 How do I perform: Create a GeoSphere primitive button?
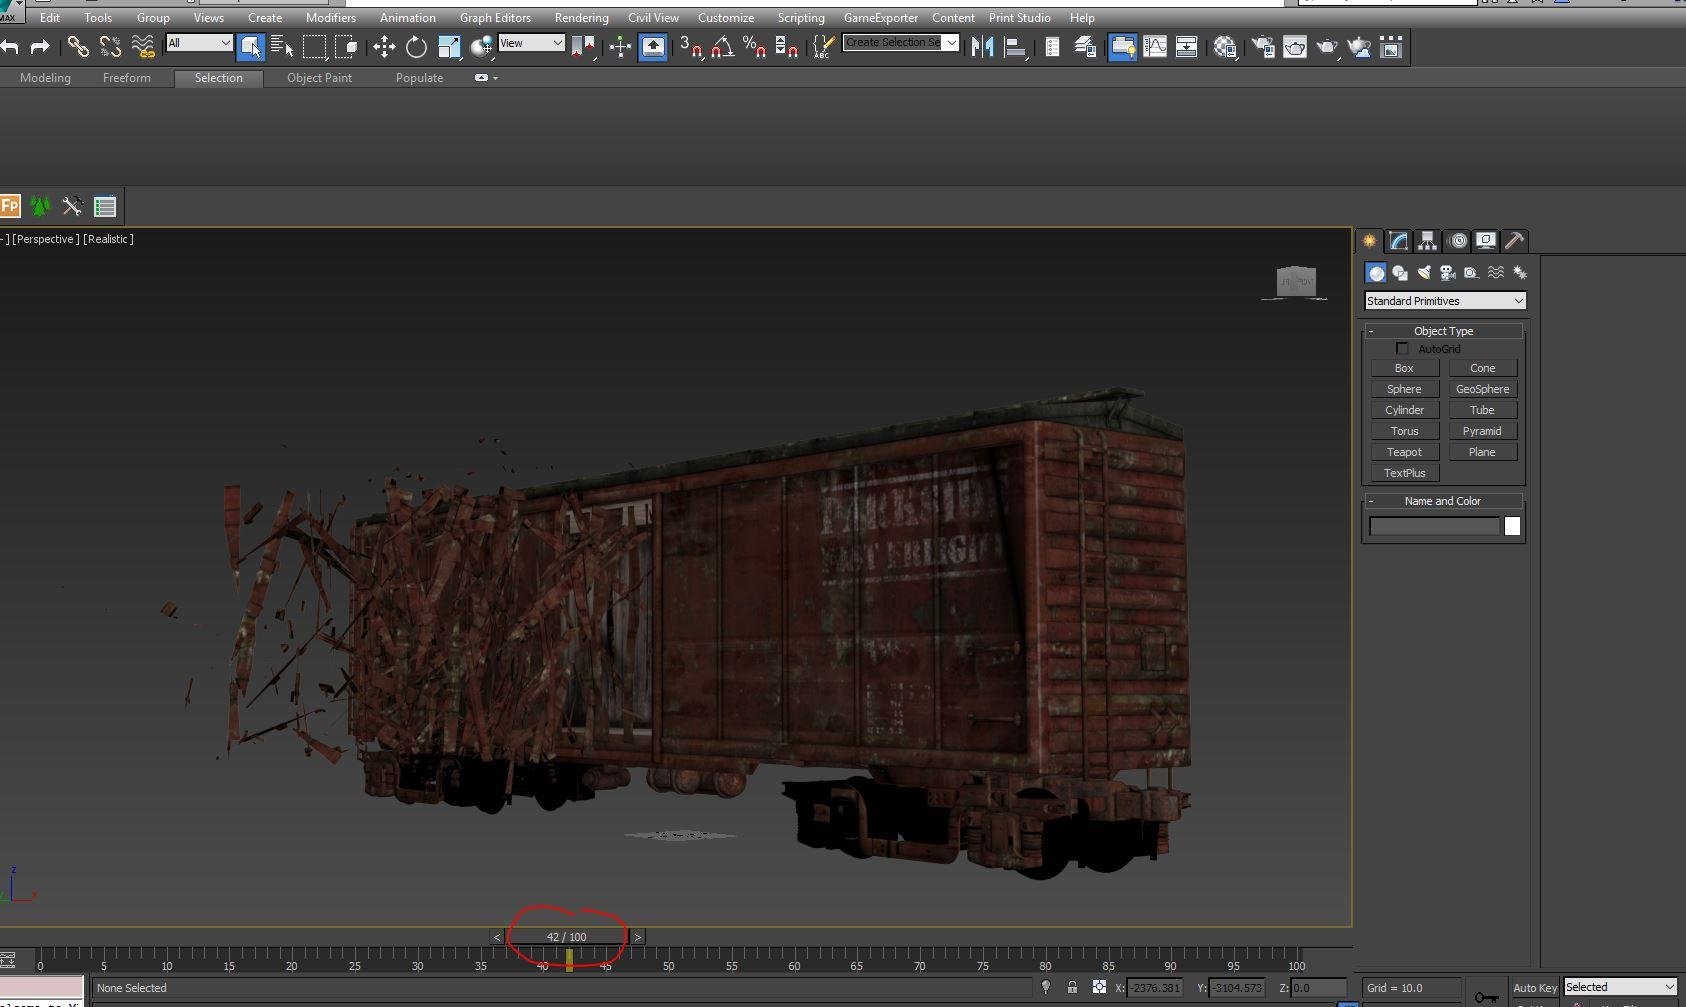coord(1482,389)
